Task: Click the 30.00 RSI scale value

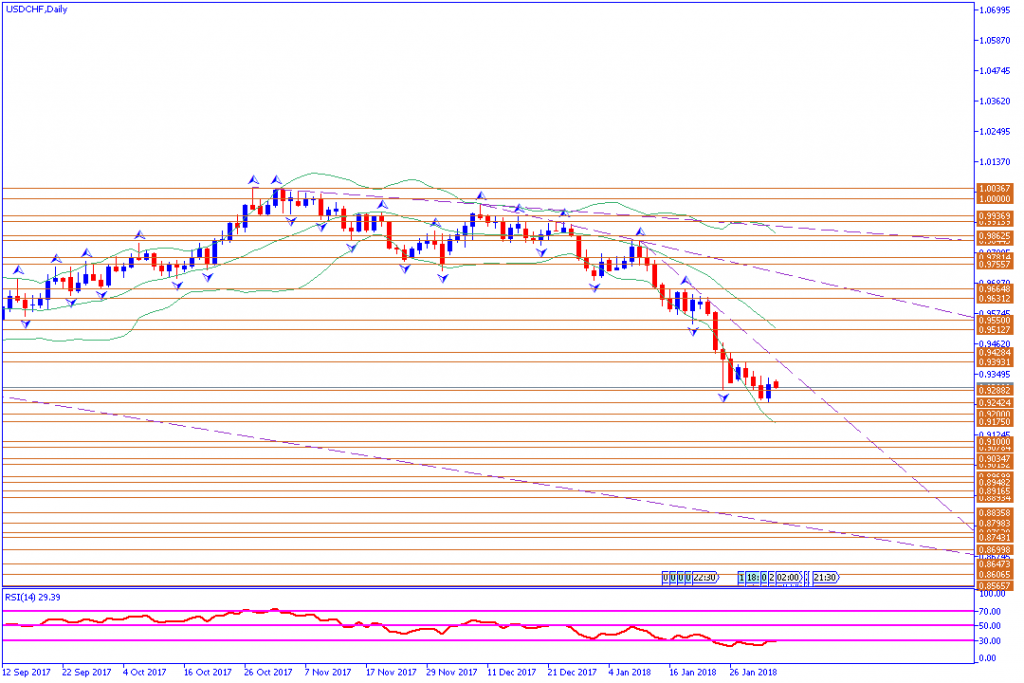Action: coord(991,641)
